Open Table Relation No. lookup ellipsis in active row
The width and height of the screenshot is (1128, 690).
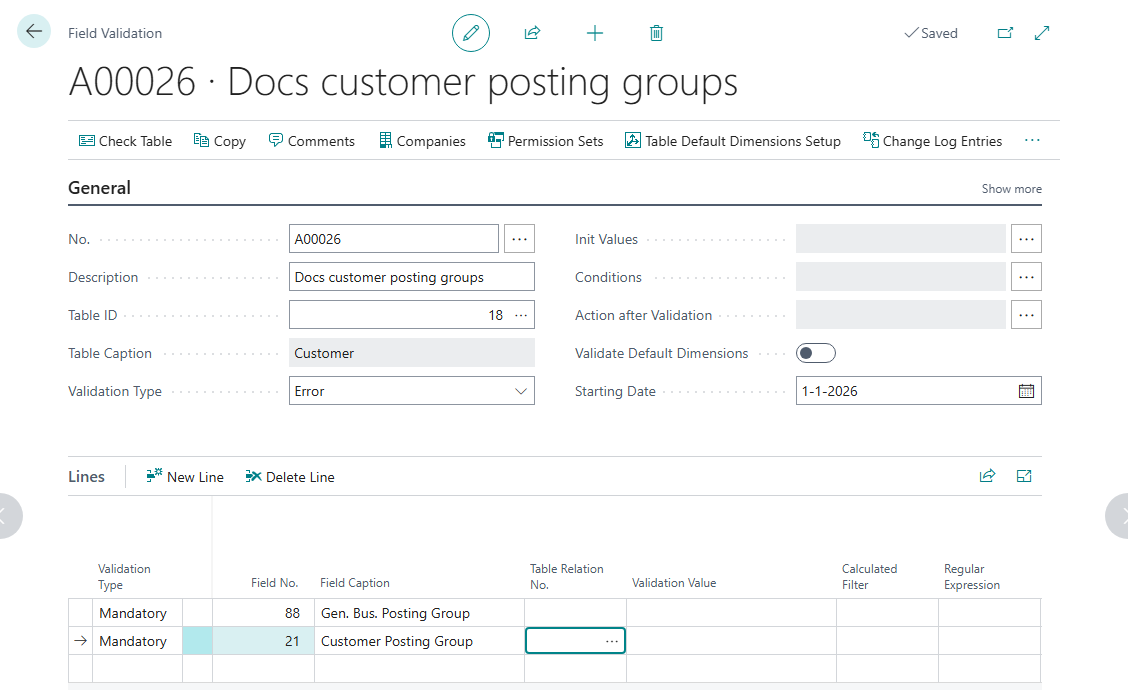coord(611,641)
